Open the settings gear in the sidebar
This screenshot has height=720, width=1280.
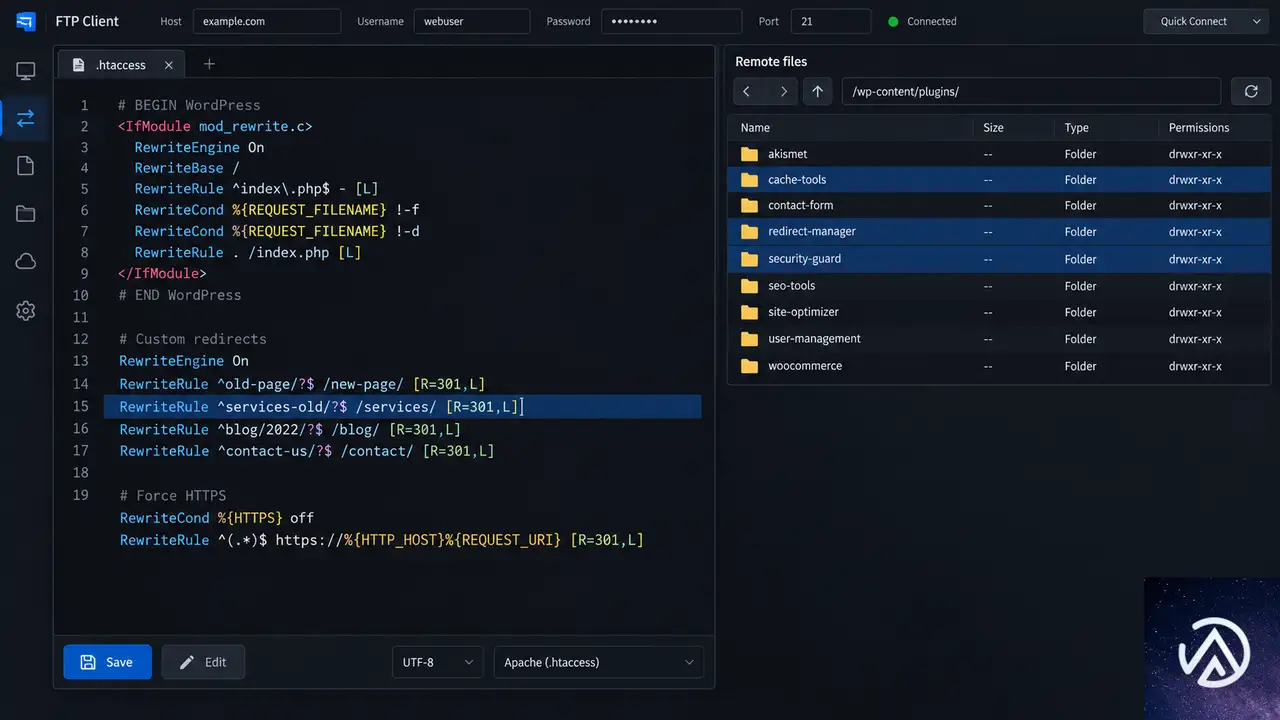point(26,311)
